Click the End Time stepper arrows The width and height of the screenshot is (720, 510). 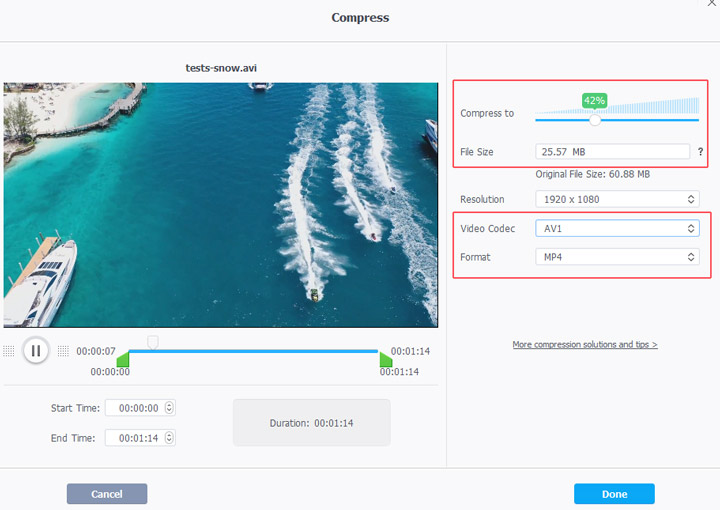(169, 438)
